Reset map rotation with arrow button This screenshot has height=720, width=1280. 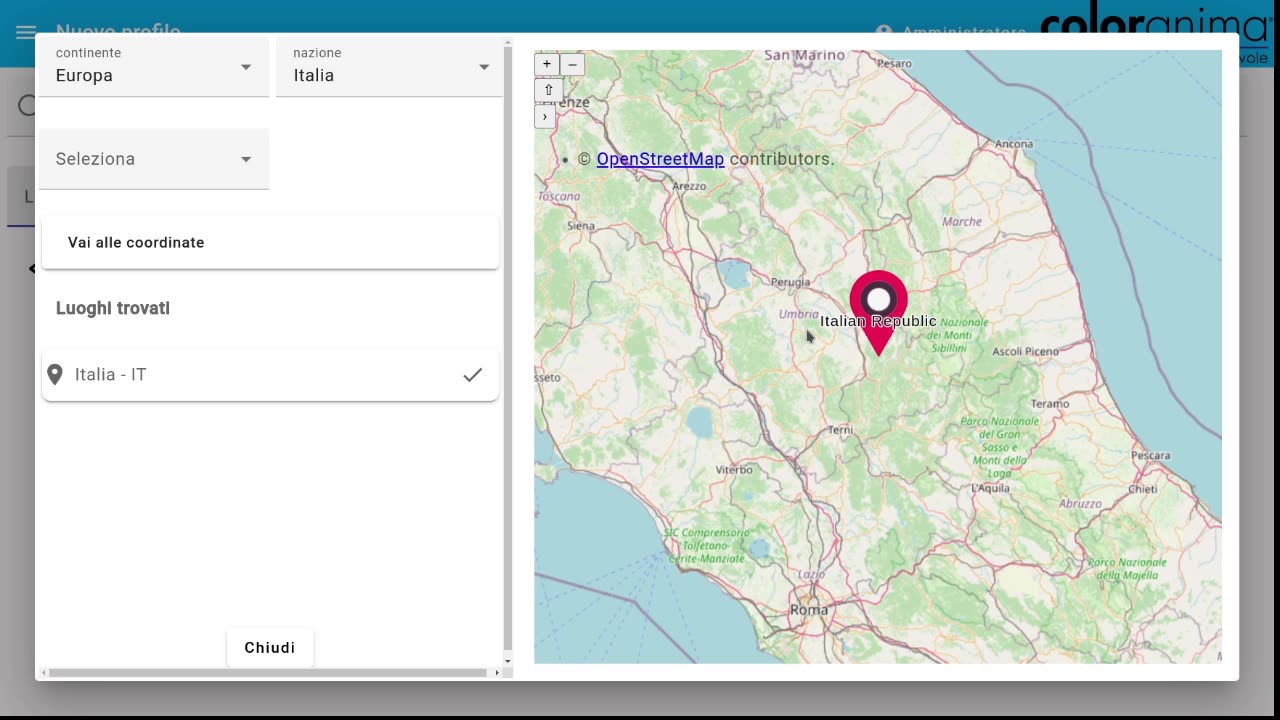point(548,90)
